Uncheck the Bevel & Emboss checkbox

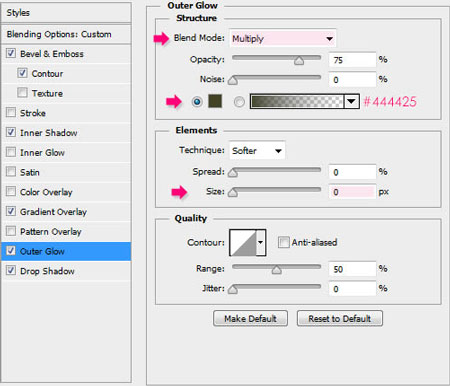tap(11, 53)
